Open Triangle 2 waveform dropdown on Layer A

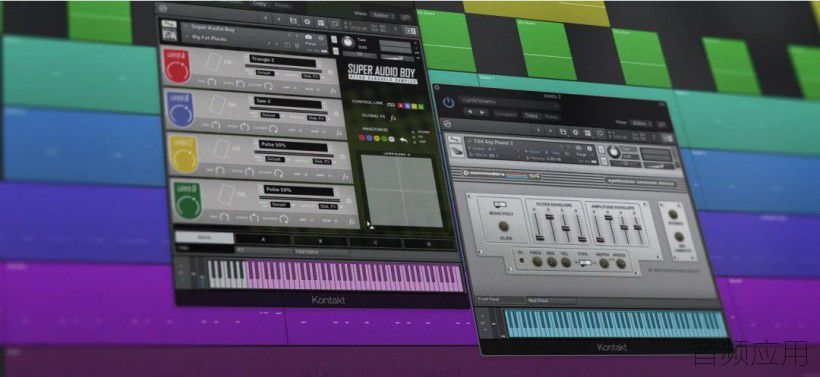click(x=283, y=61)
